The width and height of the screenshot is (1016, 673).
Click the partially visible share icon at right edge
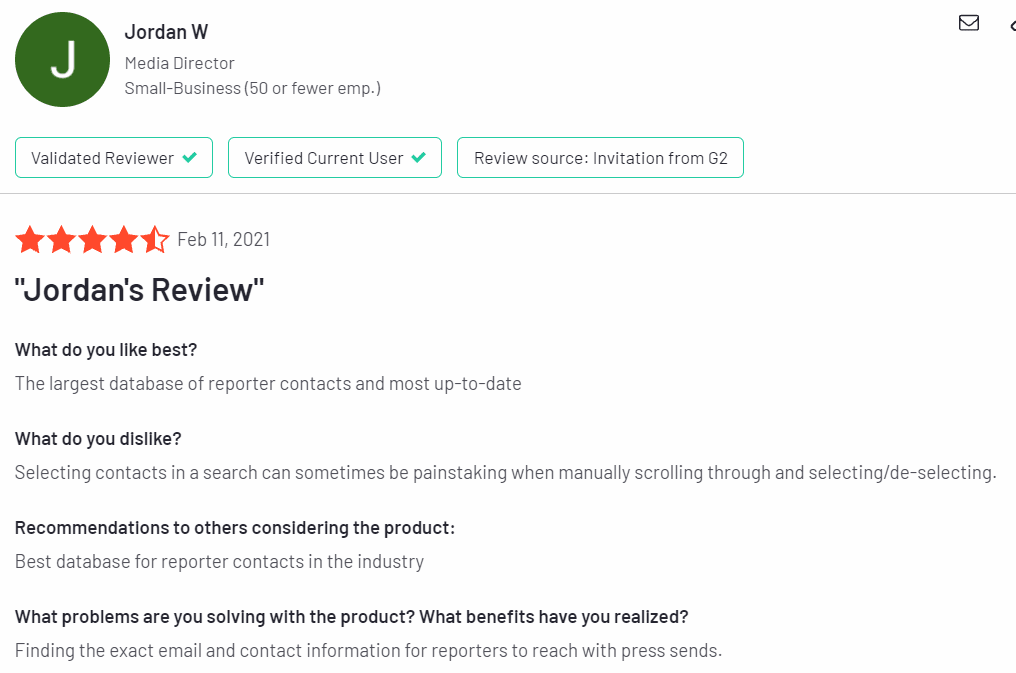tap(1013, 25)
